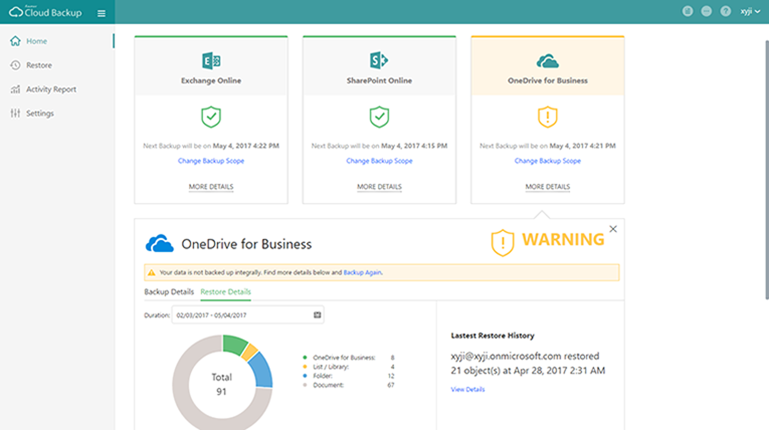The width and height of the screenshot is (769, 430).
Task: Open the xyji user dropdown
Action: tap(750, 11)
